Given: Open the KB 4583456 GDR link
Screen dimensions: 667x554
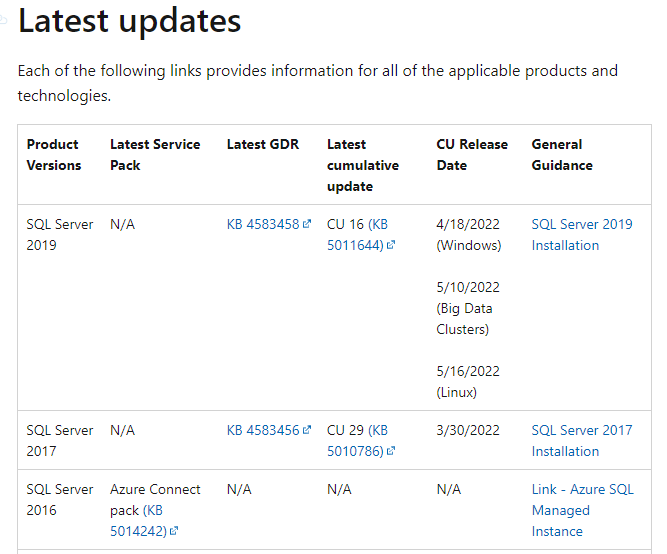Looking at the screenshot, I should point(262,430).
